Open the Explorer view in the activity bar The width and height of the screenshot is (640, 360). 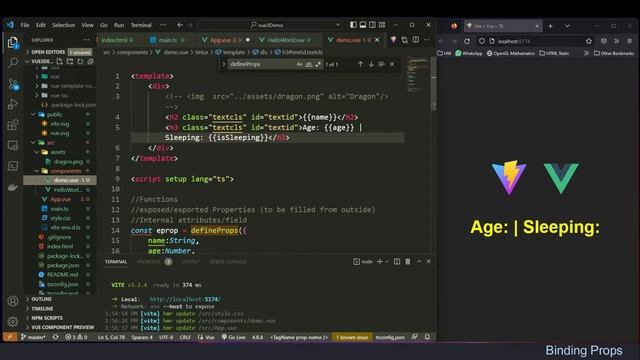pyautogui.click(x=13, y=42)
